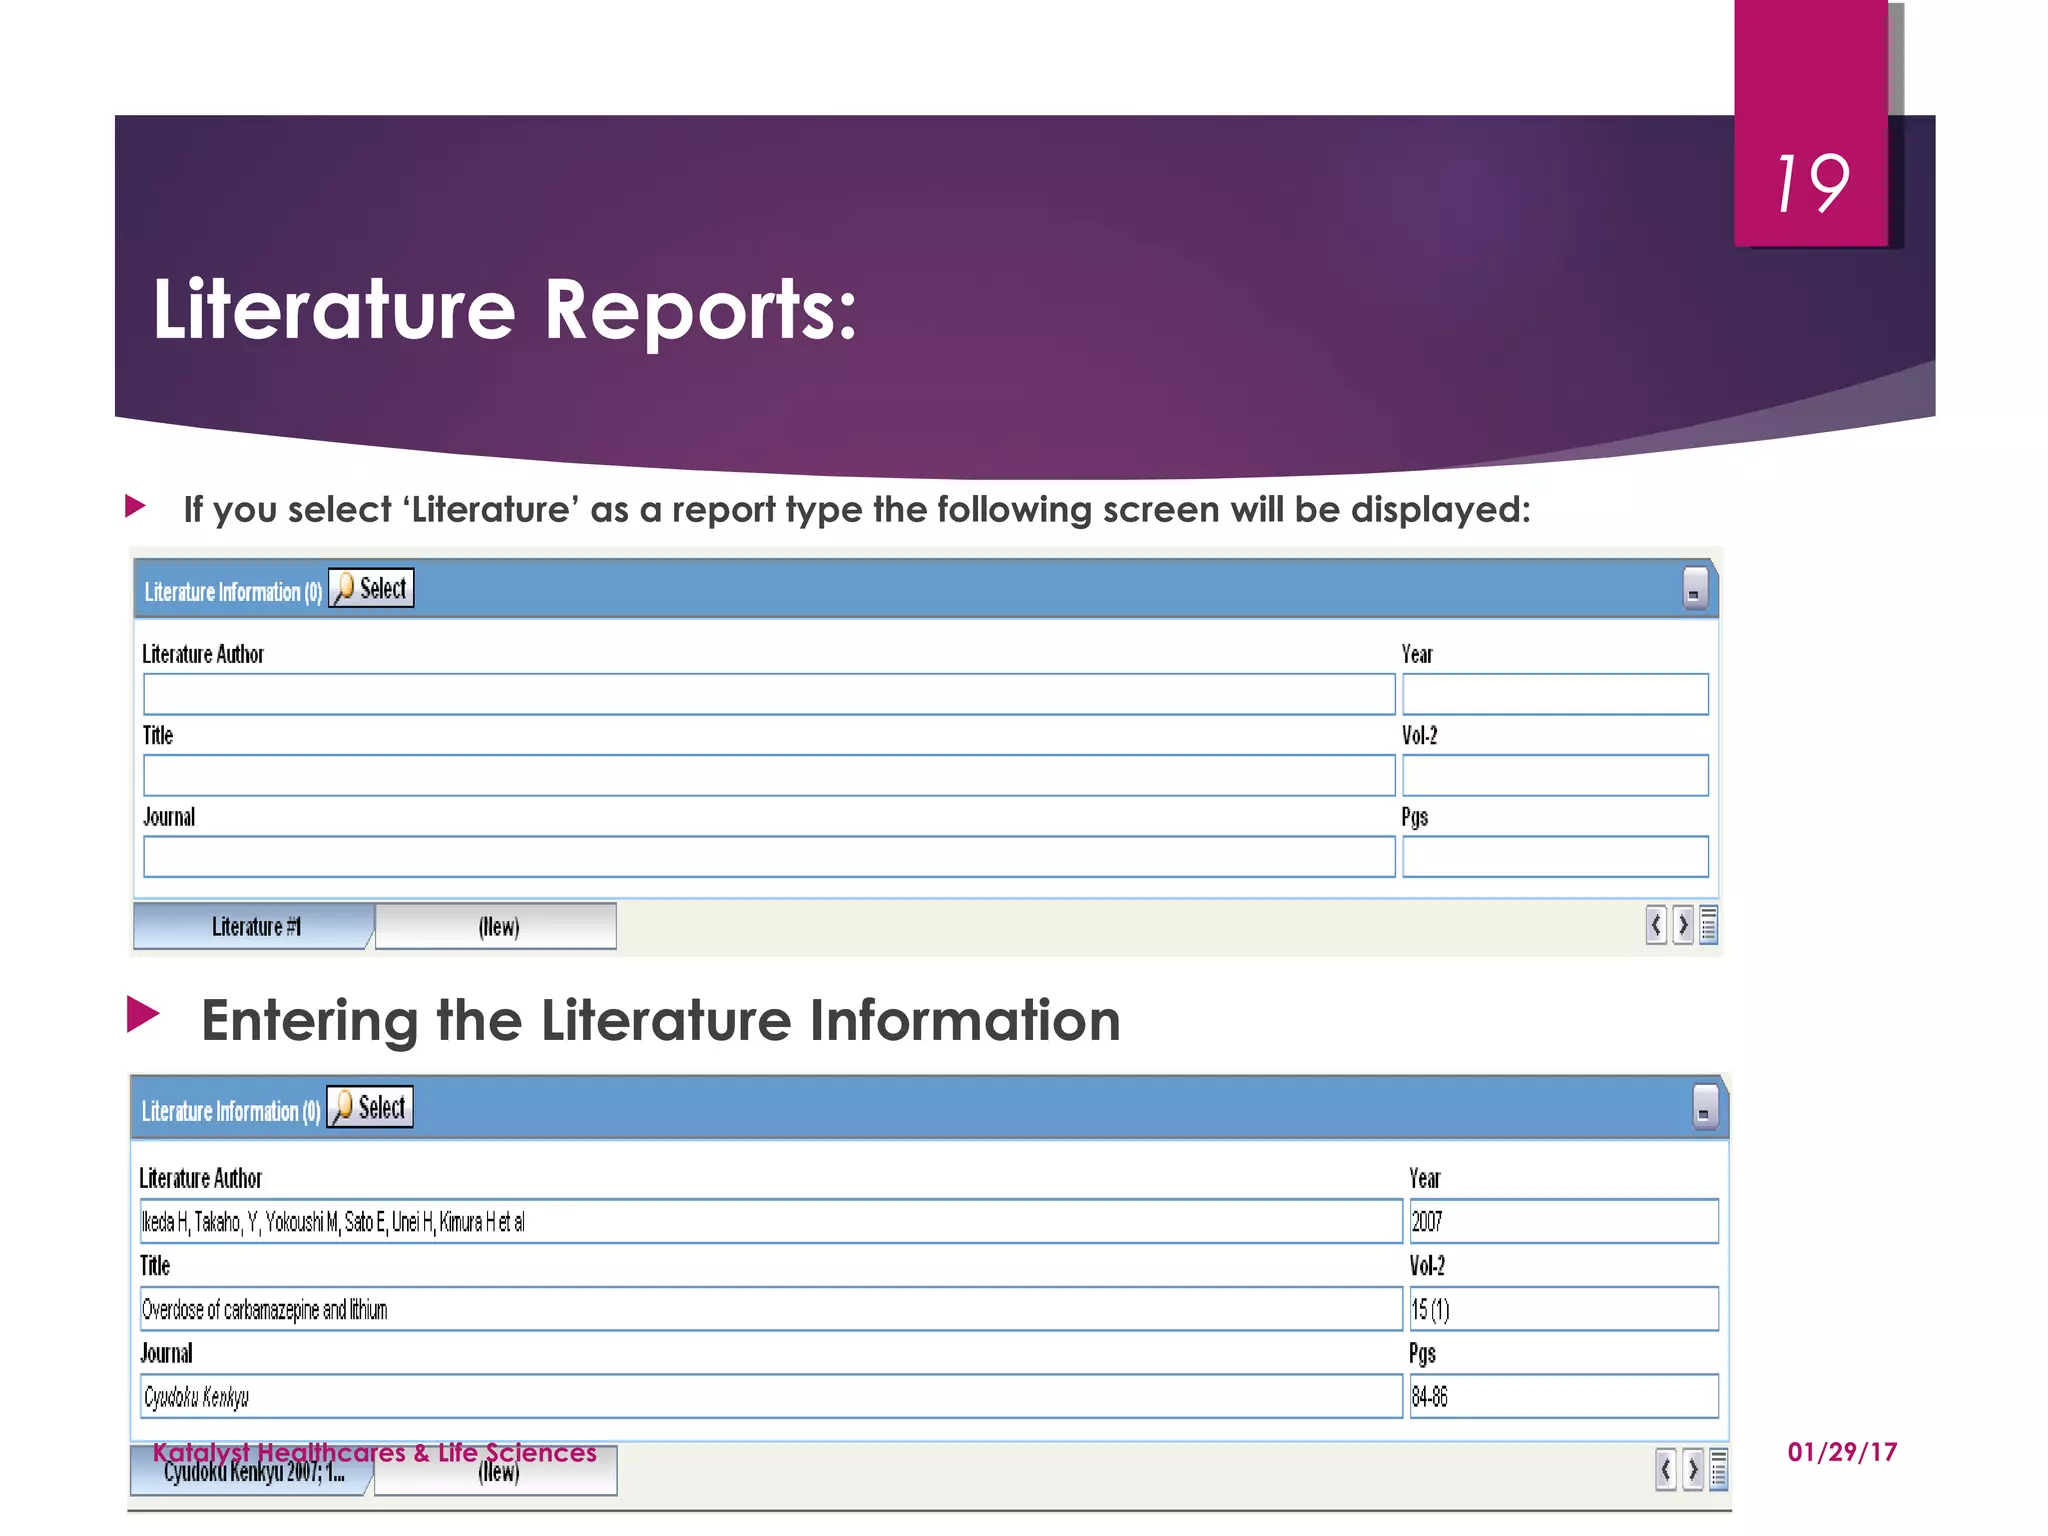
Task: Click Title field with Overdose of carbamazepine
Action: click(771, 1309)
